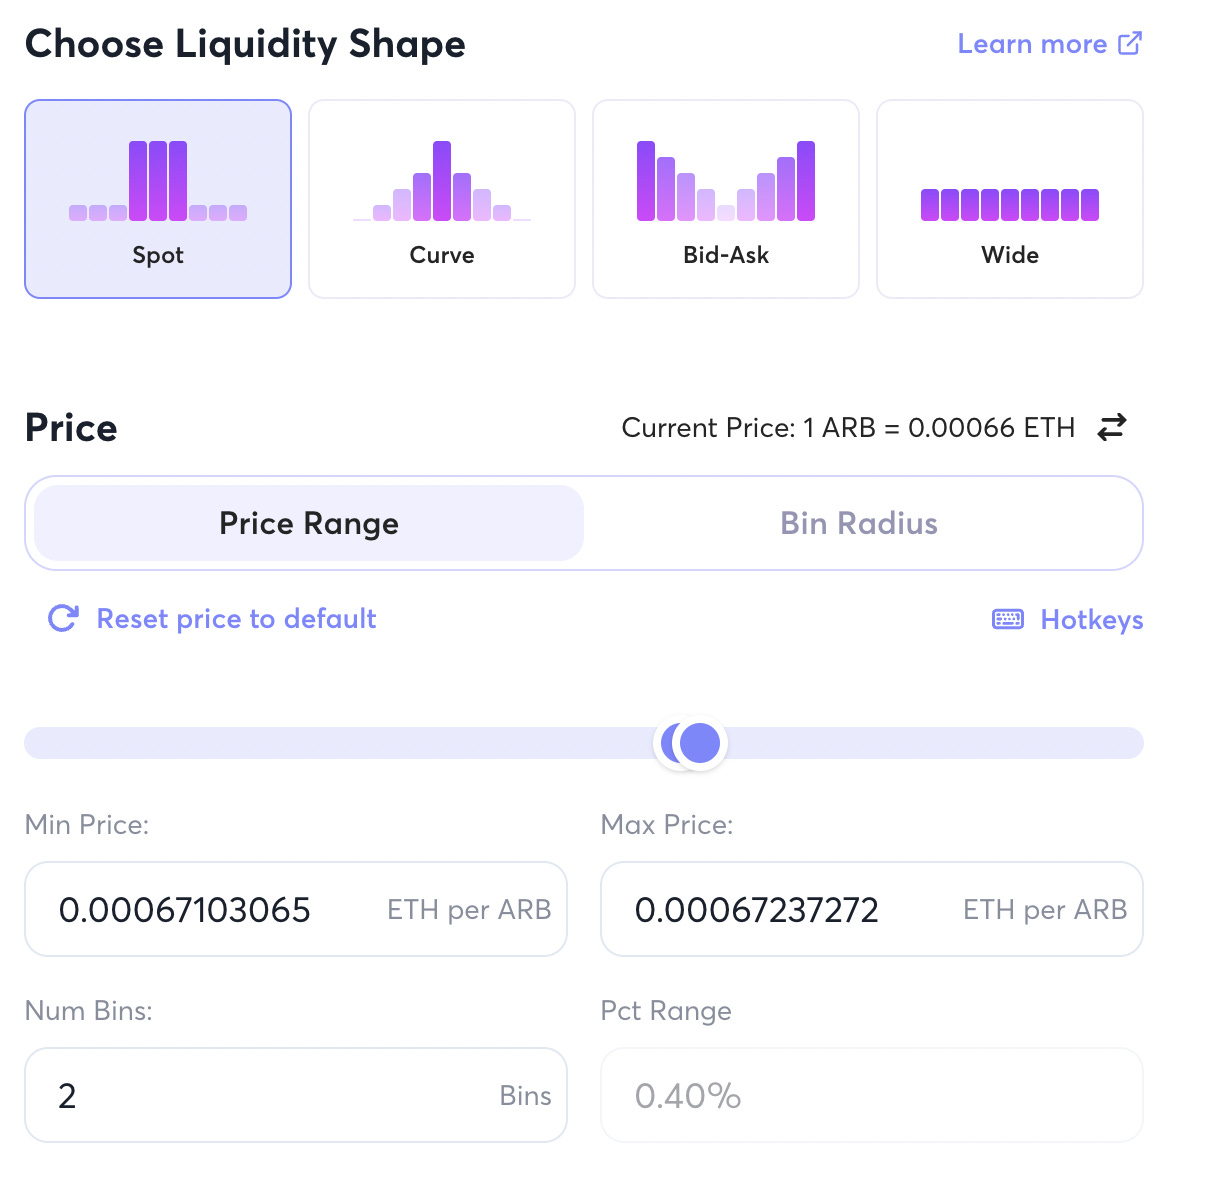
Task: Click inside the Min Price input
Action: pos(296,909)
